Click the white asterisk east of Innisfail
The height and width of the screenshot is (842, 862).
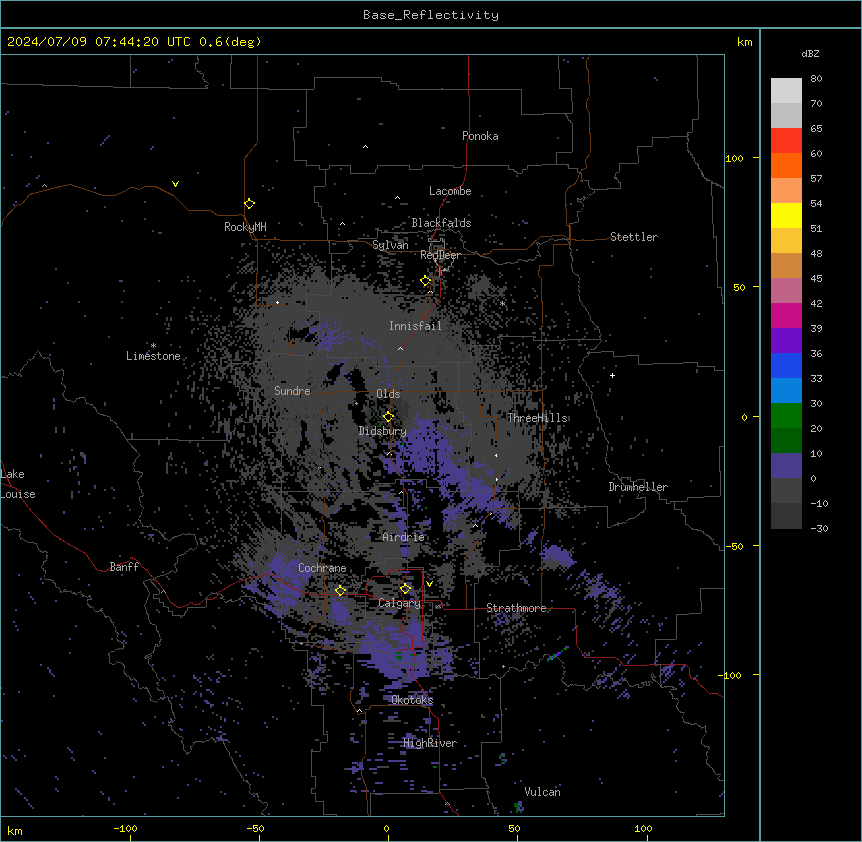[x=502, y=303]
